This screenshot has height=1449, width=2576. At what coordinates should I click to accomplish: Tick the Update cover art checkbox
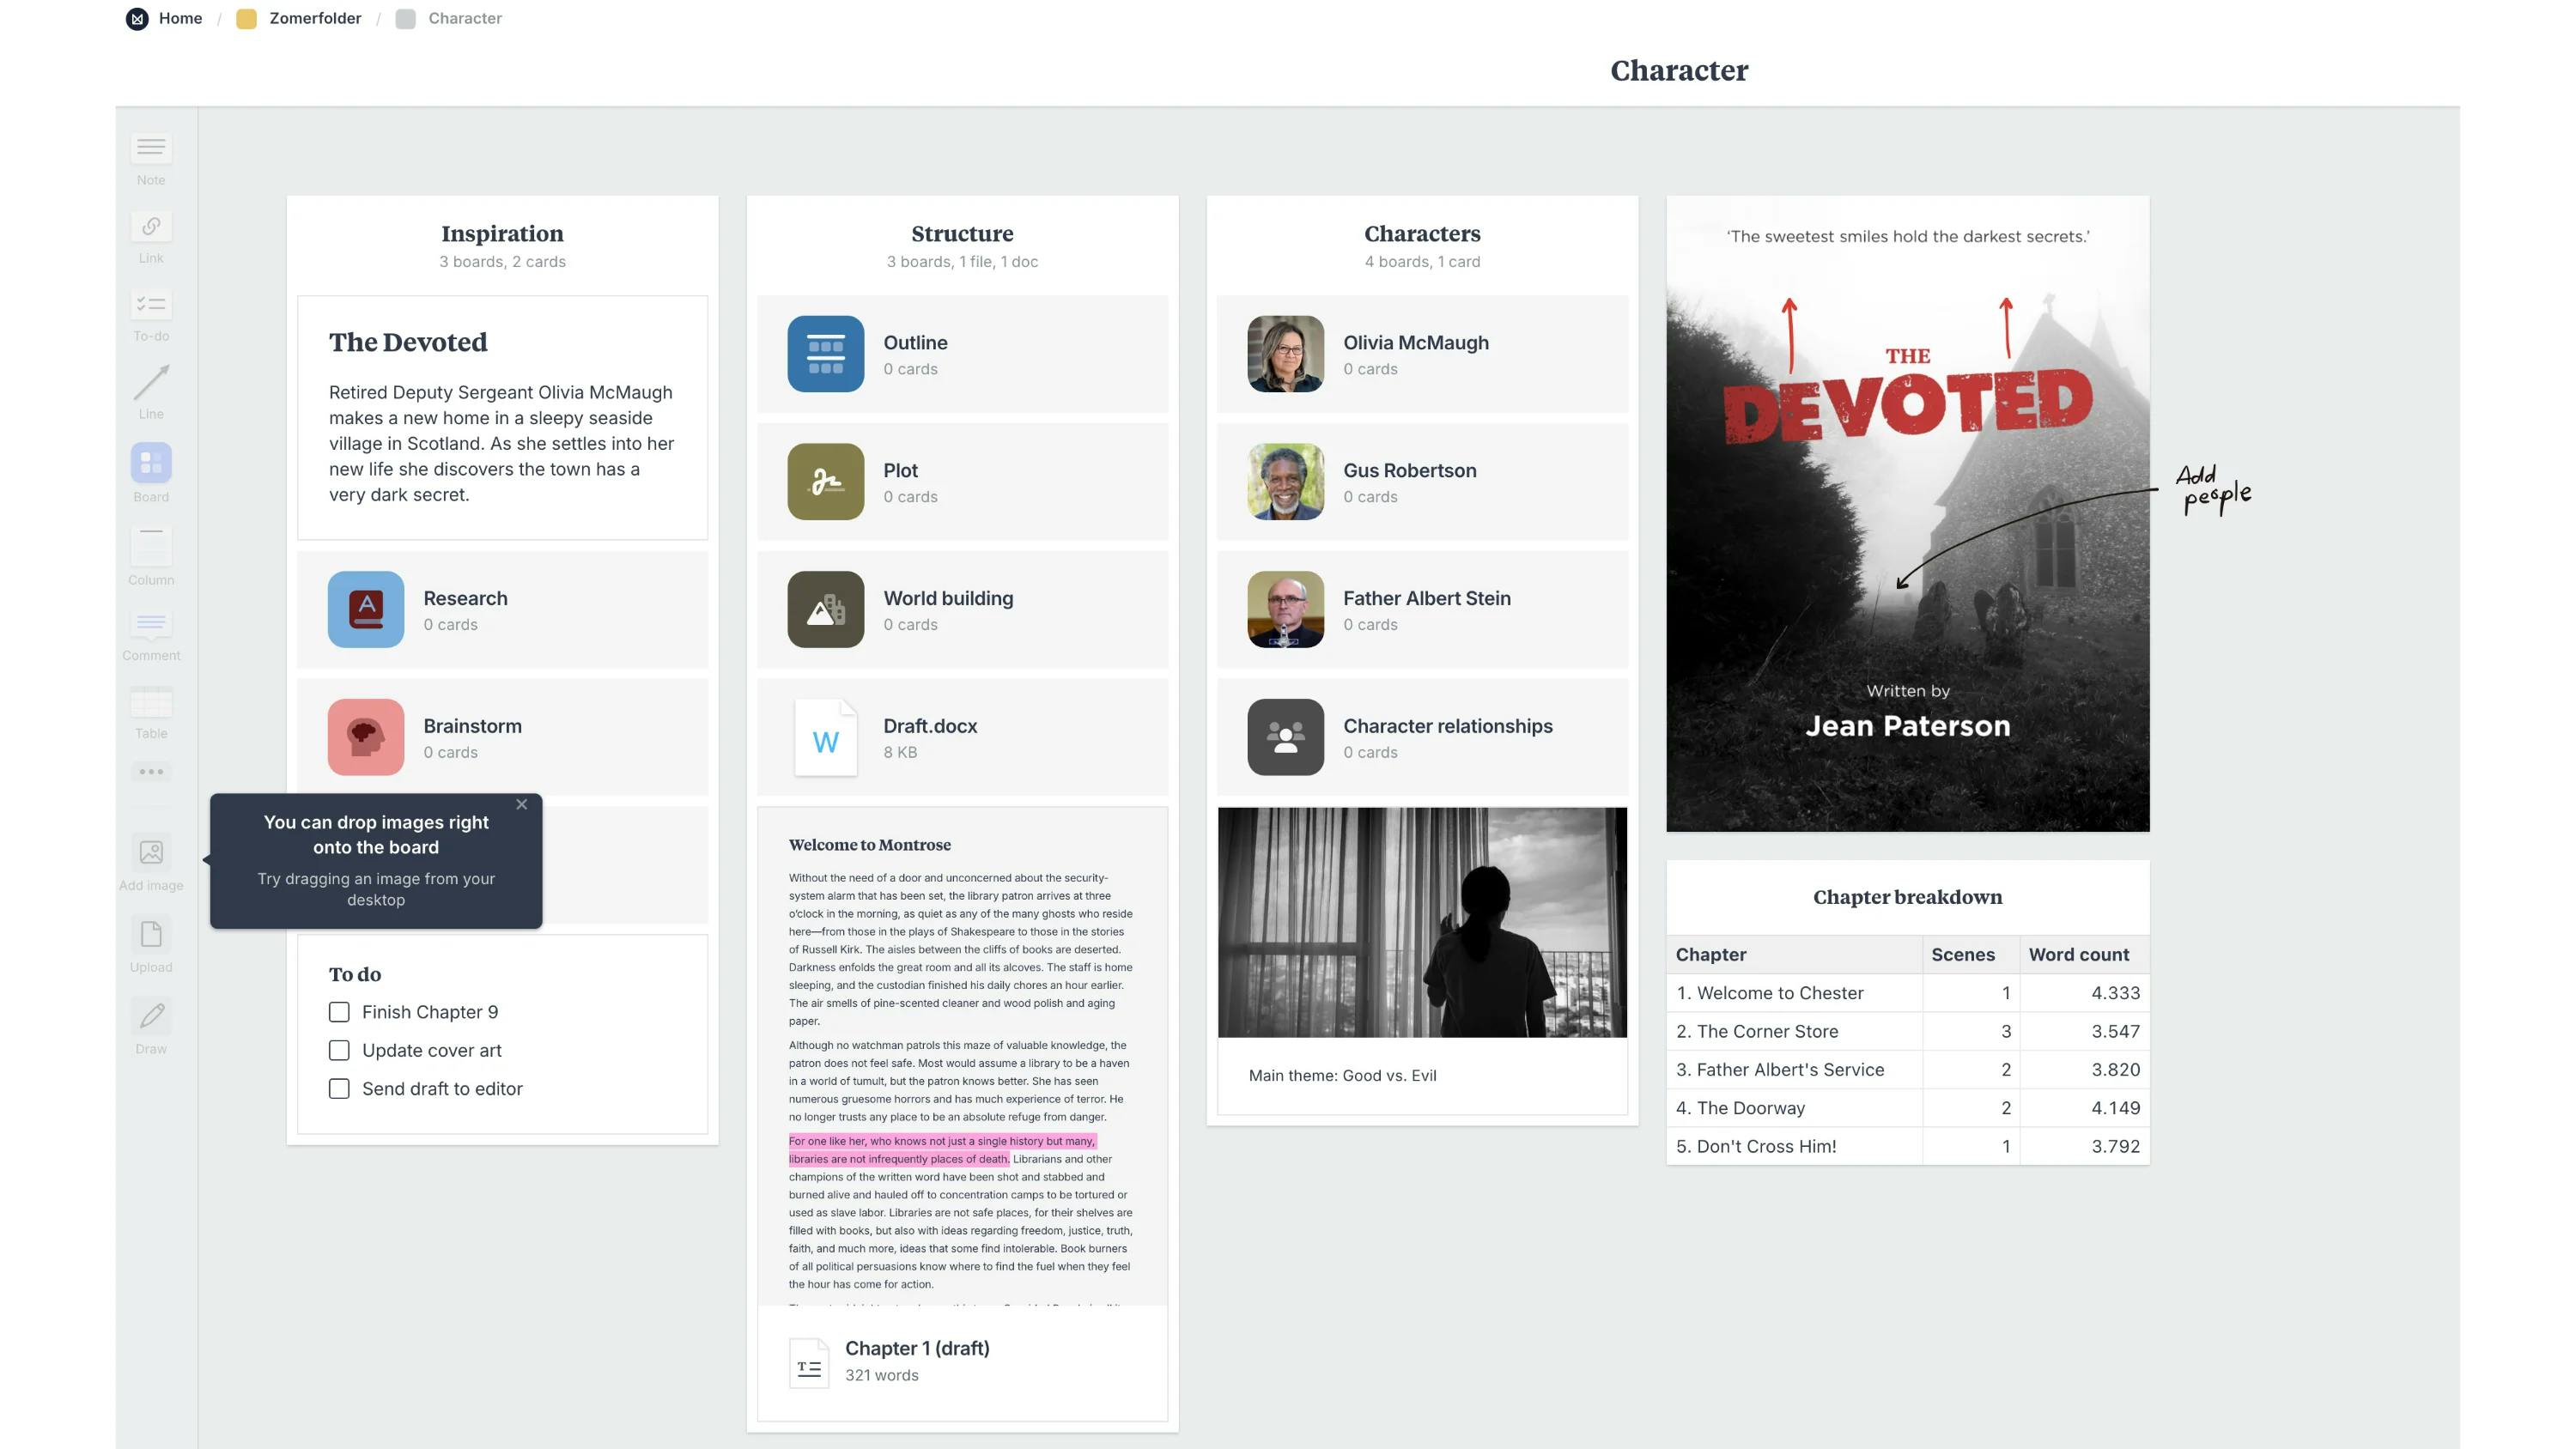point(339,1051)
